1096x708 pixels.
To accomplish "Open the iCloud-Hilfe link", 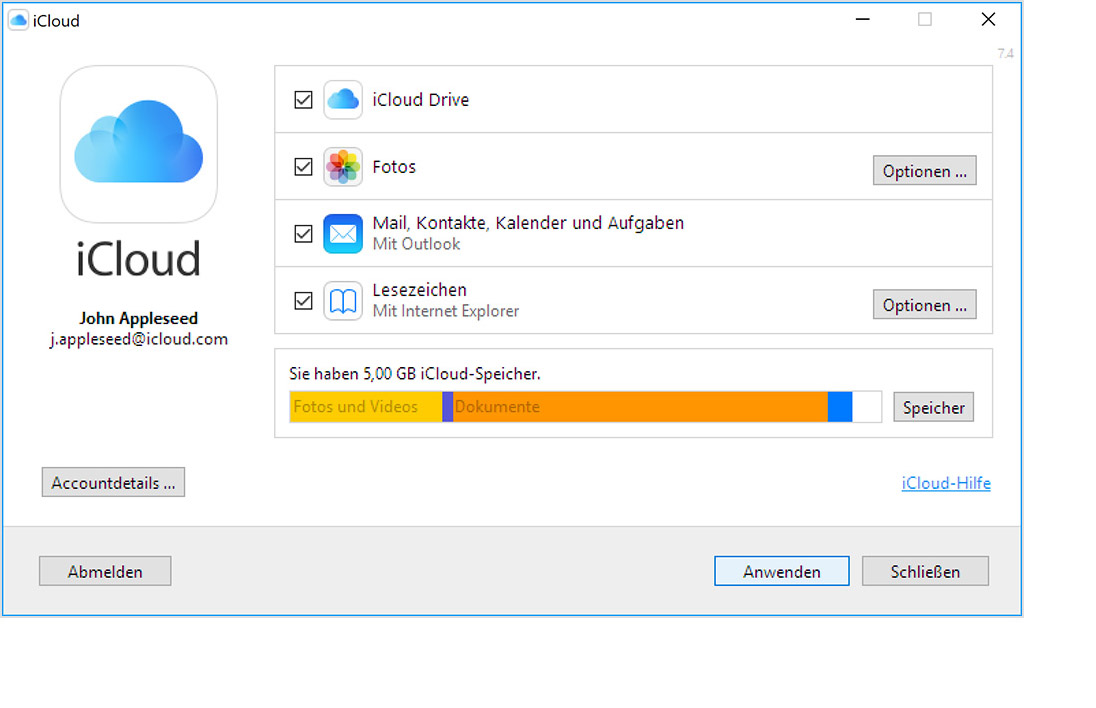I will pyautogui.click(x=946, y=483).
